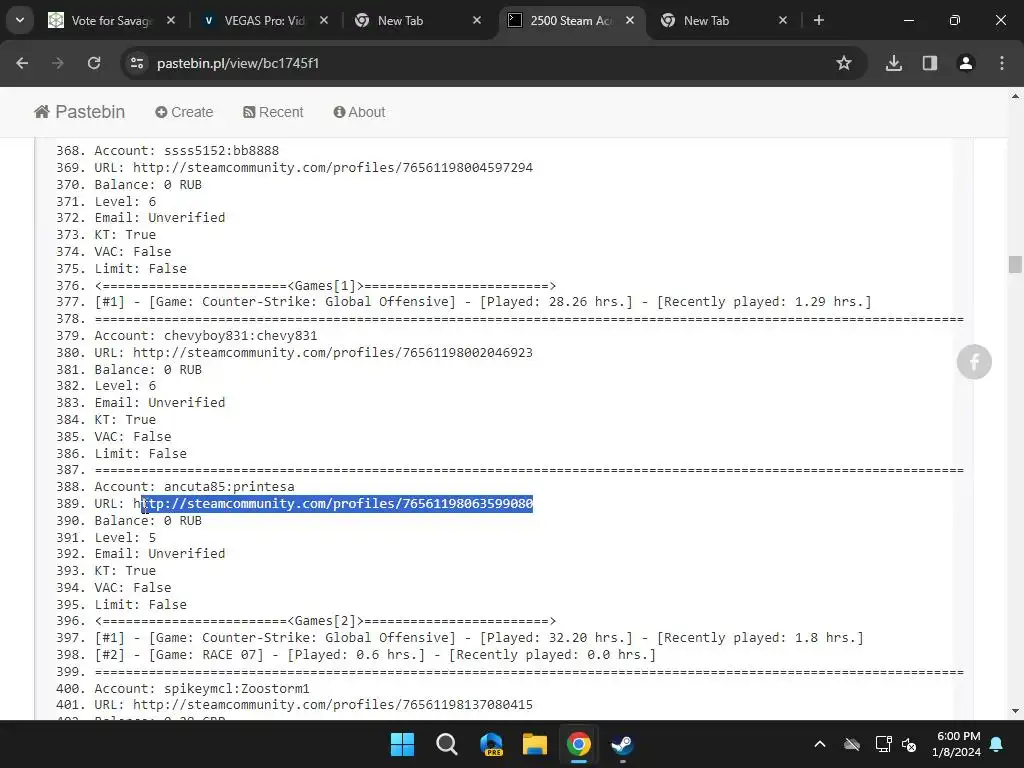Go forward one page
This screenshot has width=1024, height=768.
58,63
